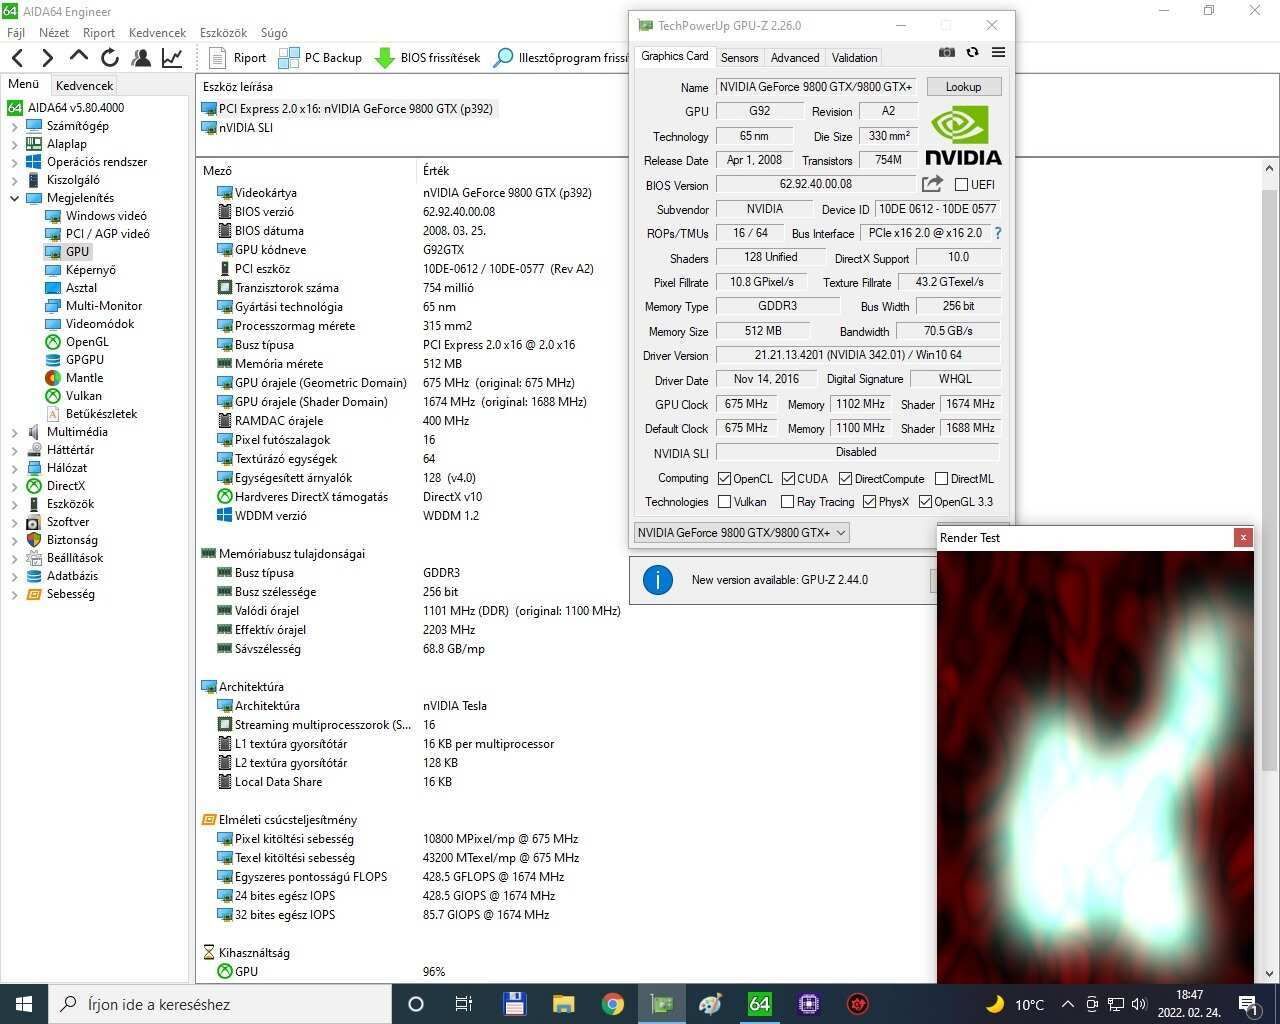Click the AIDA64 back navigation arrow

point(17,58)
